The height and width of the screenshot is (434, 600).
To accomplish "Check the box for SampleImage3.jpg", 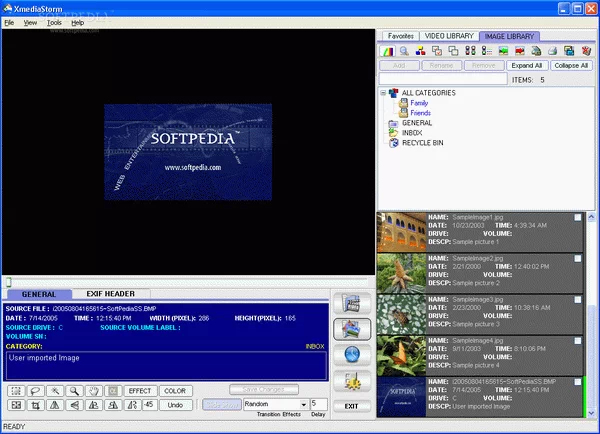I will (x=578, y=300).
